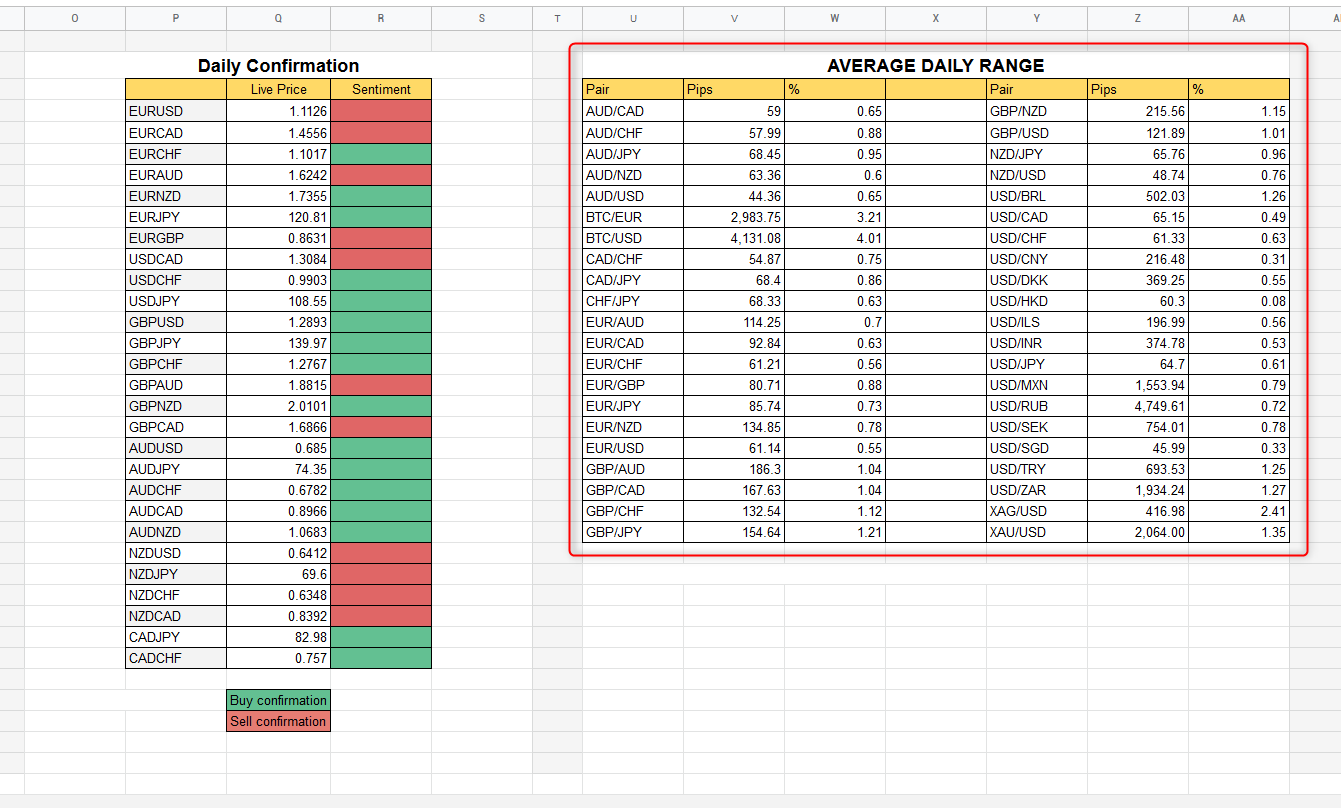1341x808 pixels.
Task: Select column header P
Action: (176, 17)
